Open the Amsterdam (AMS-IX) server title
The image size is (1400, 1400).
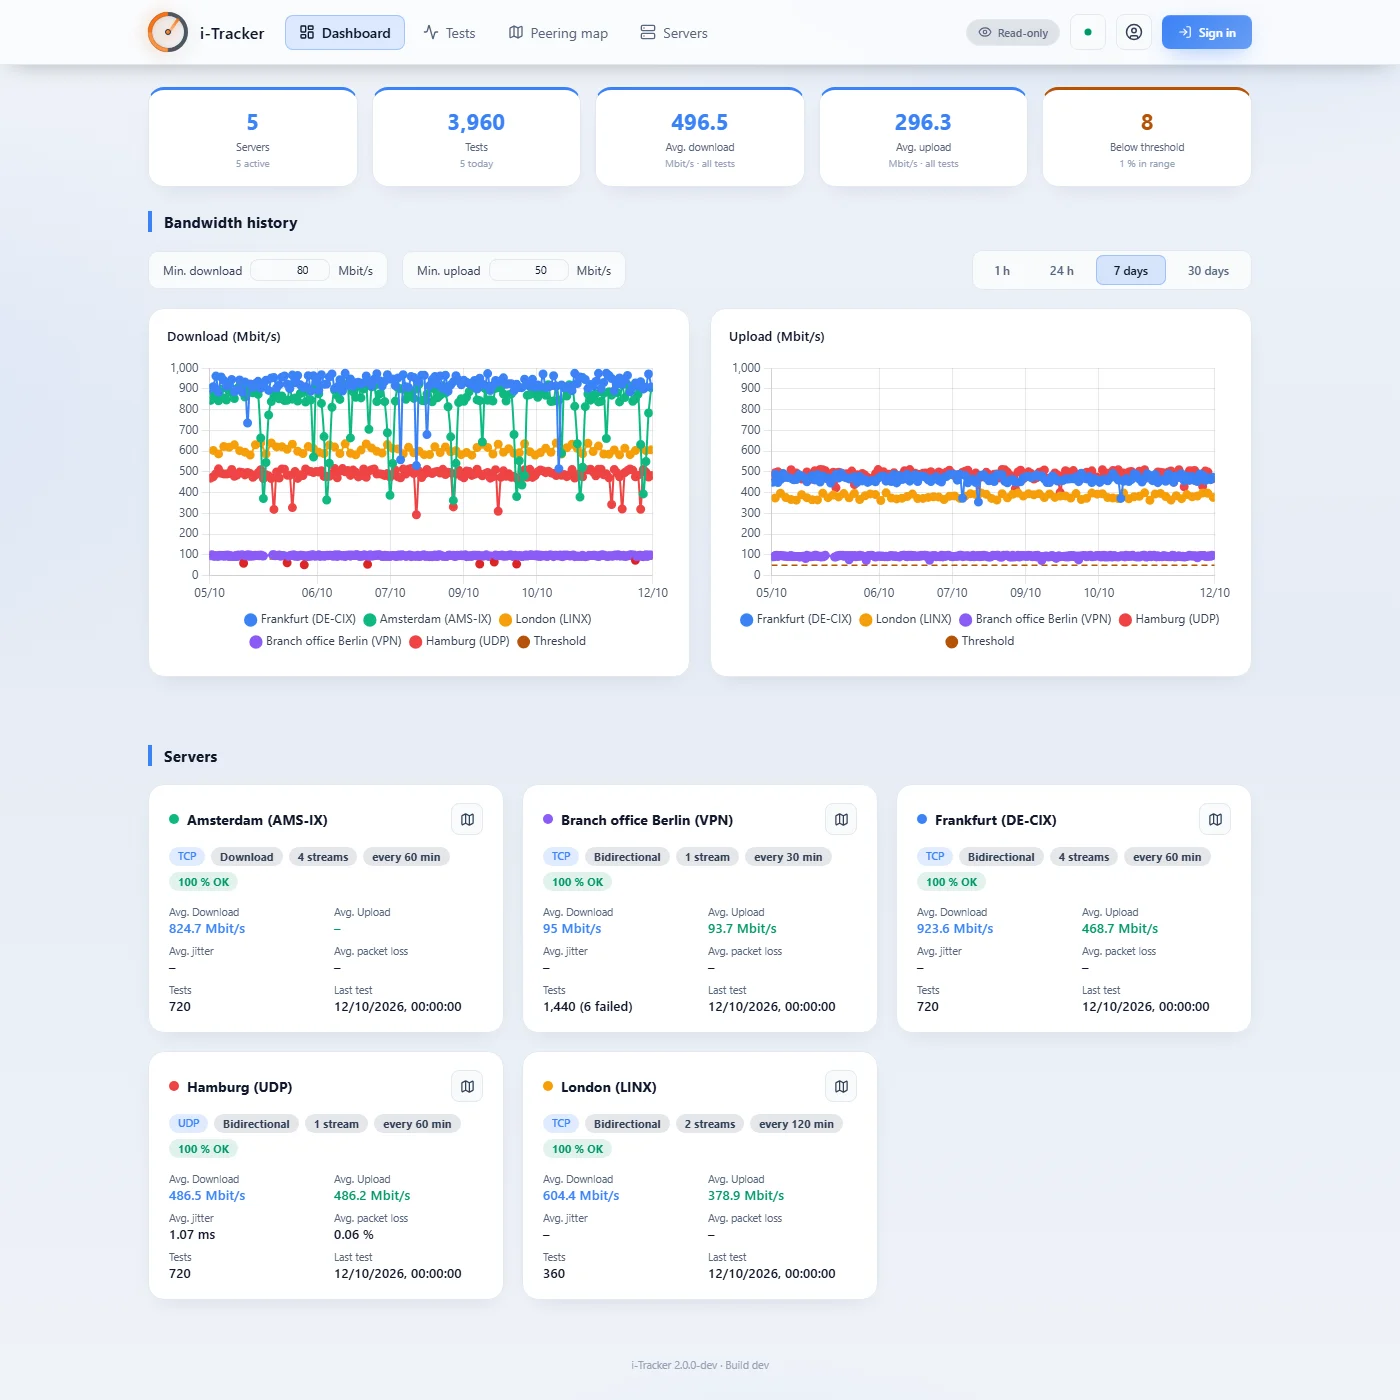pos(257,820)
